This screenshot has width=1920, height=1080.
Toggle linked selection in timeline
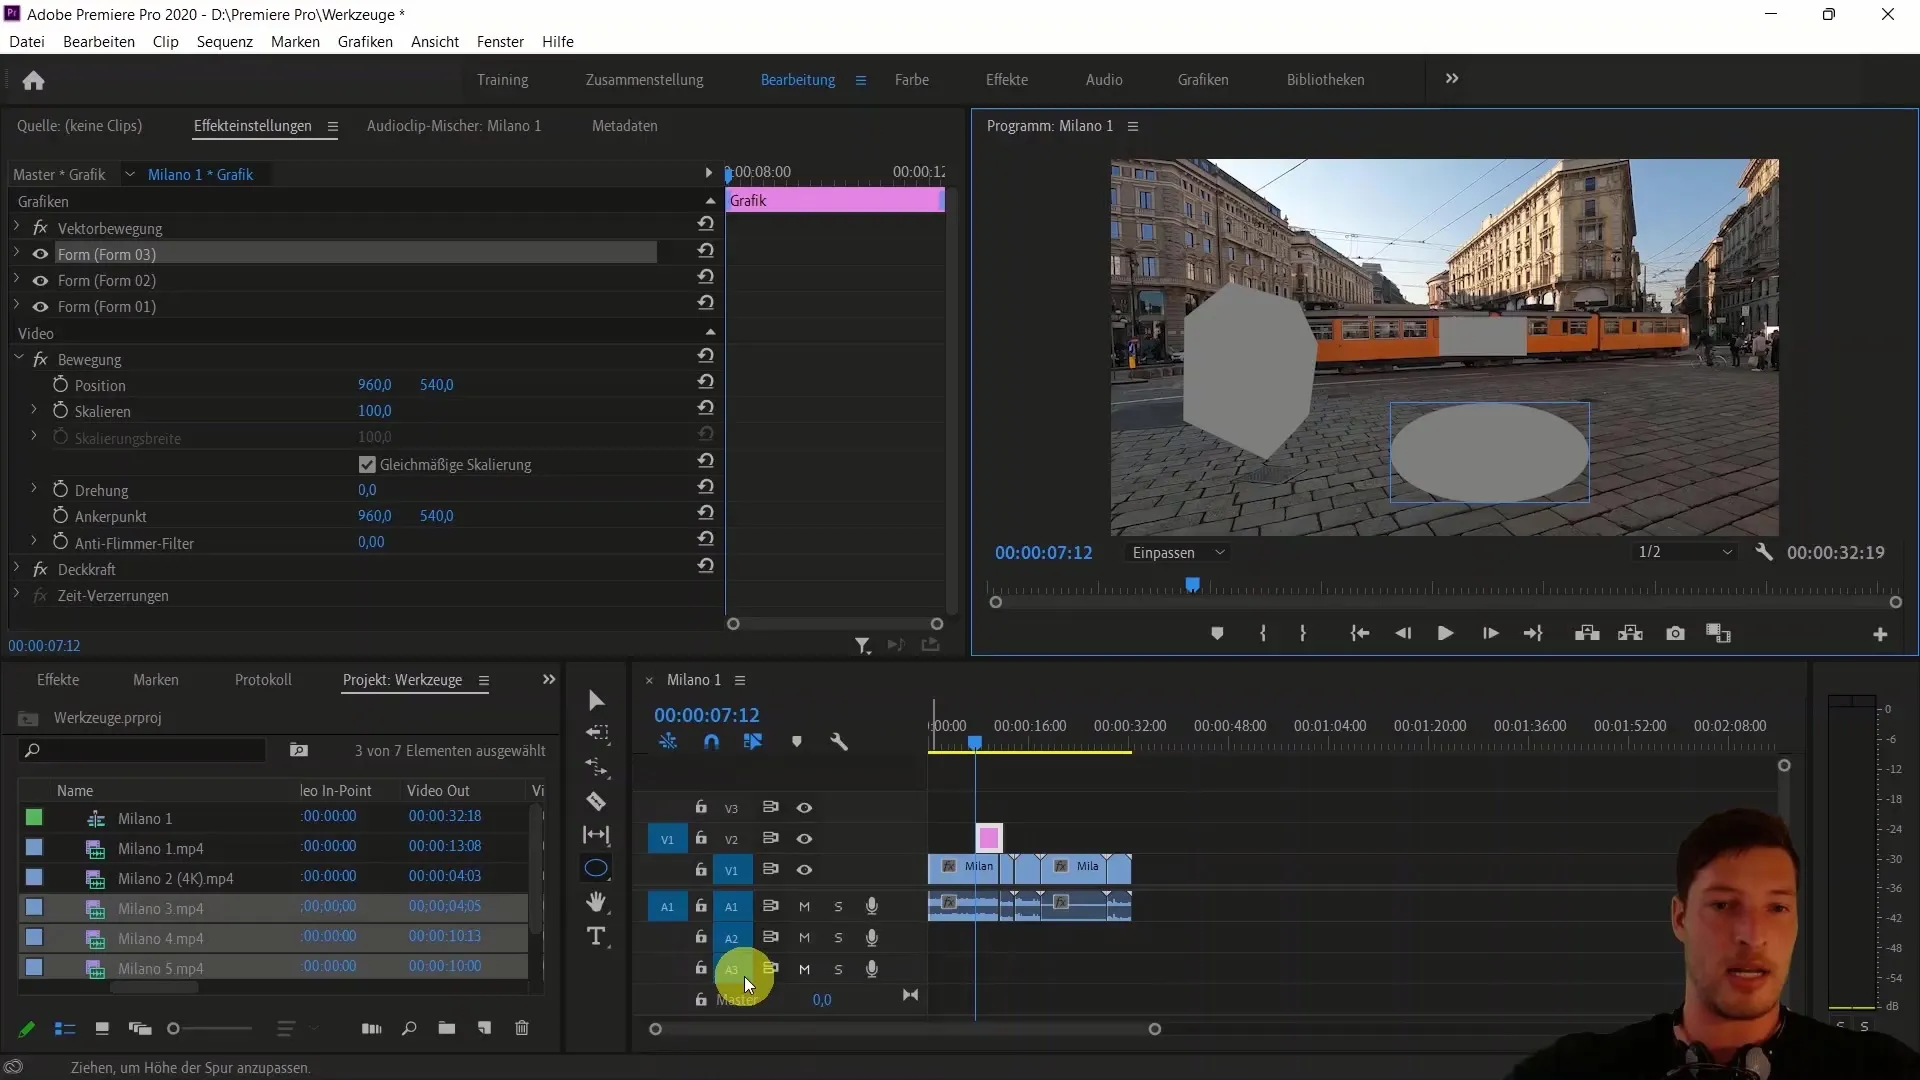pyautogui.click(x=753, y=742)
